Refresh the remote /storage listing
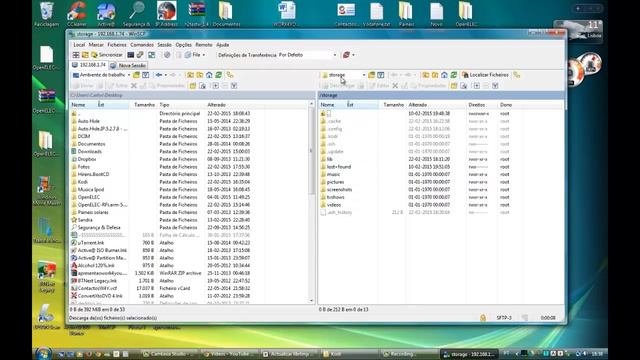 [x=453, y=75]
